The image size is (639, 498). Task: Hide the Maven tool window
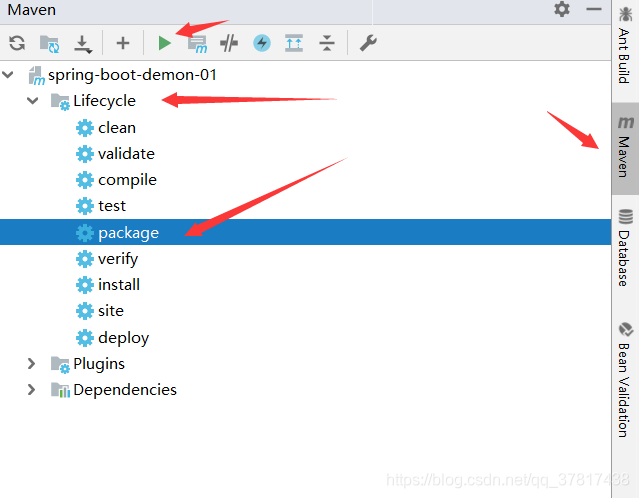click(x=594, y=9)
